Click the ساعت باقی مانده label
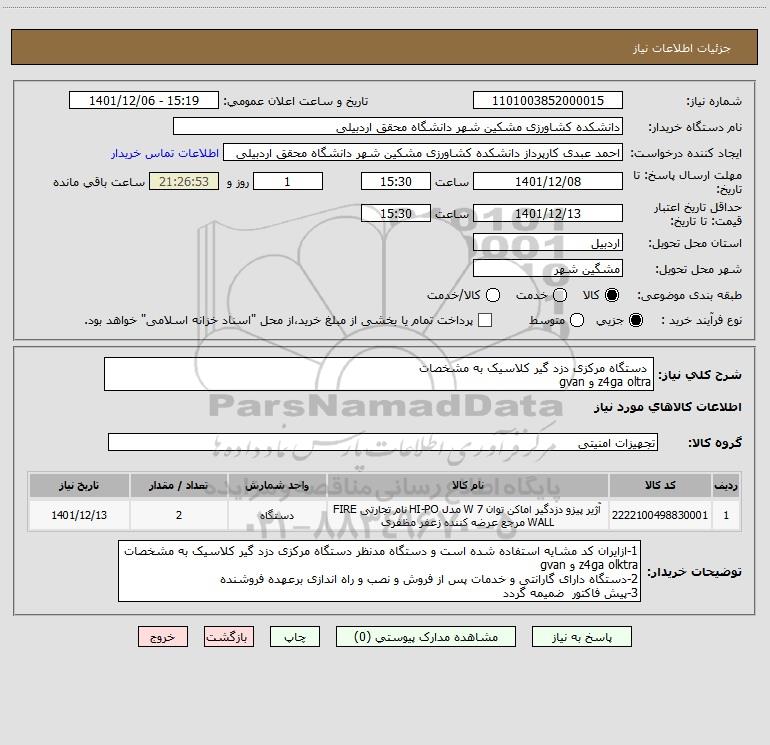770x745 pixels. (x=99, y=182)
